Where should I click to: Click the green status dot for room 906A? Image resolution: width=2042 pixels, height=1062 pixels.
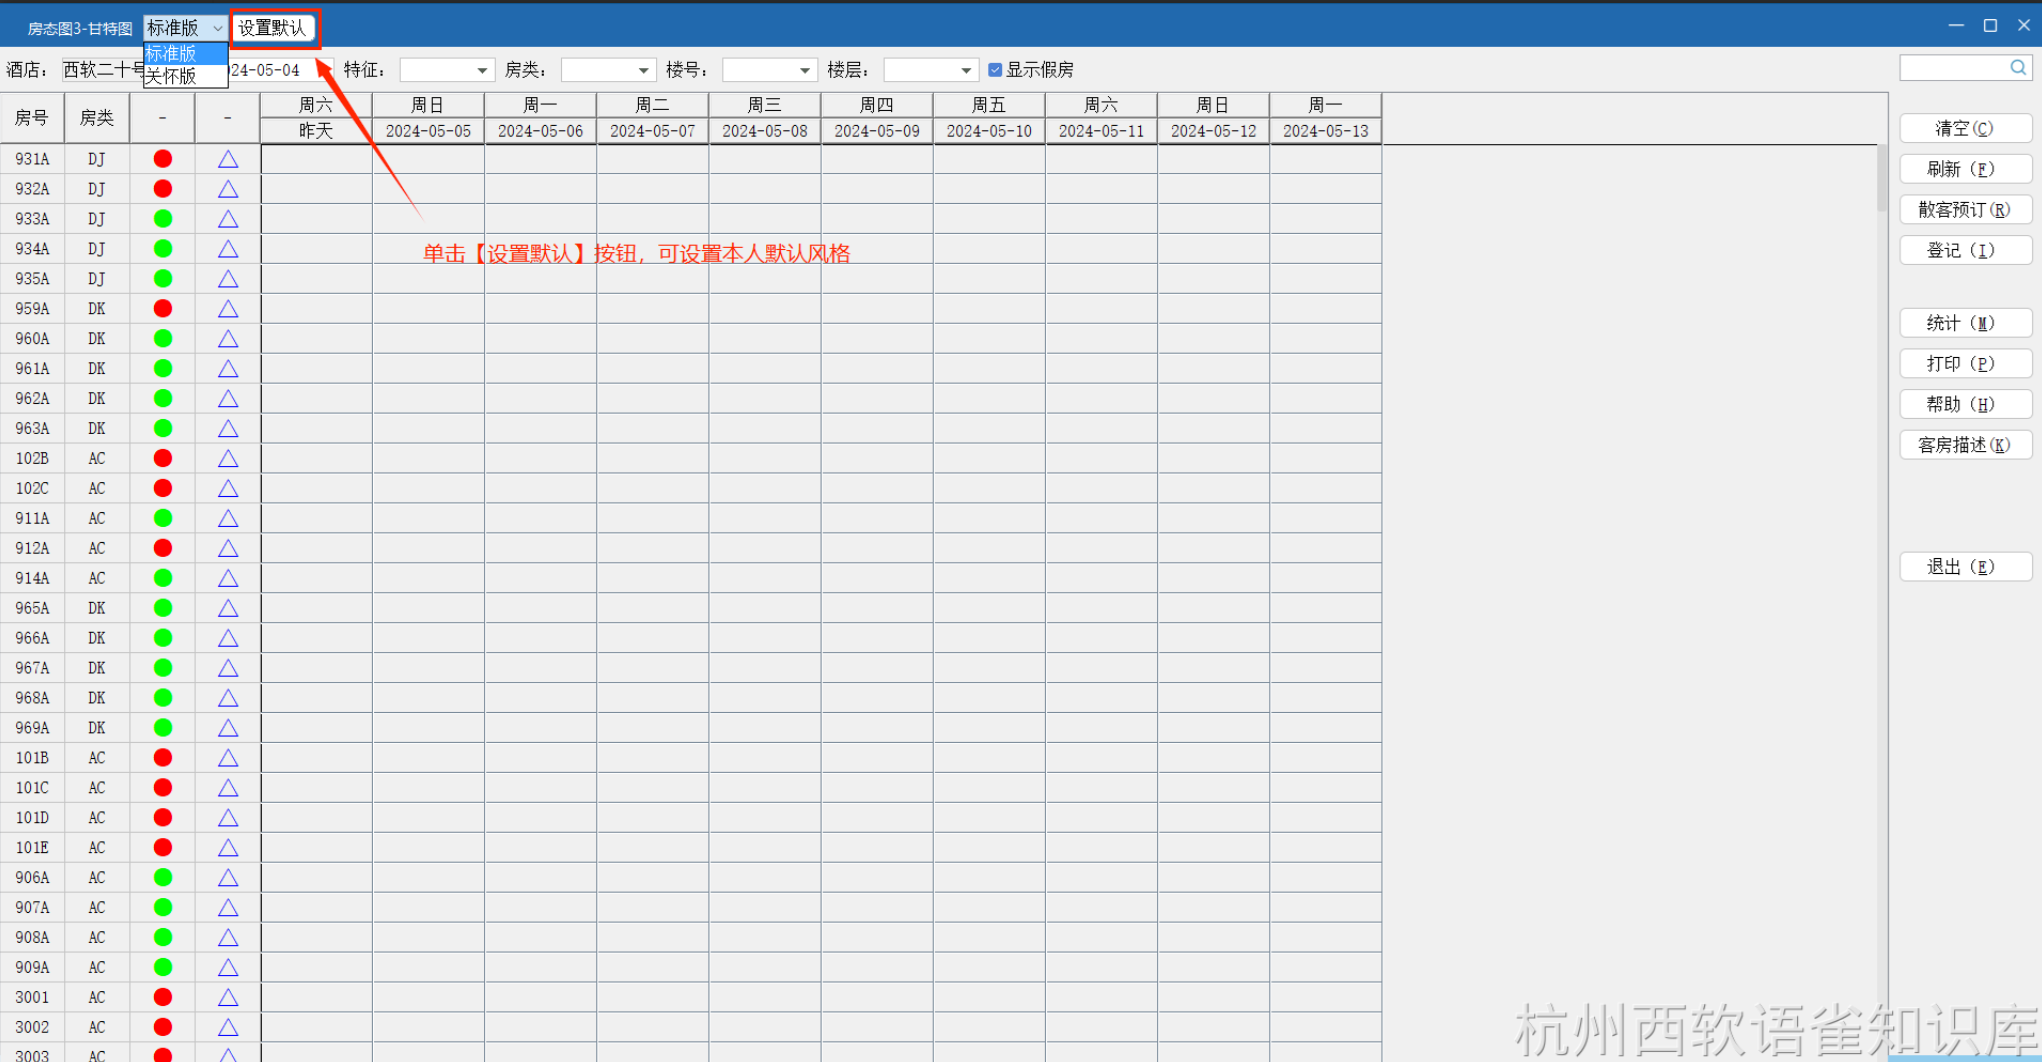tap(163, 877)
